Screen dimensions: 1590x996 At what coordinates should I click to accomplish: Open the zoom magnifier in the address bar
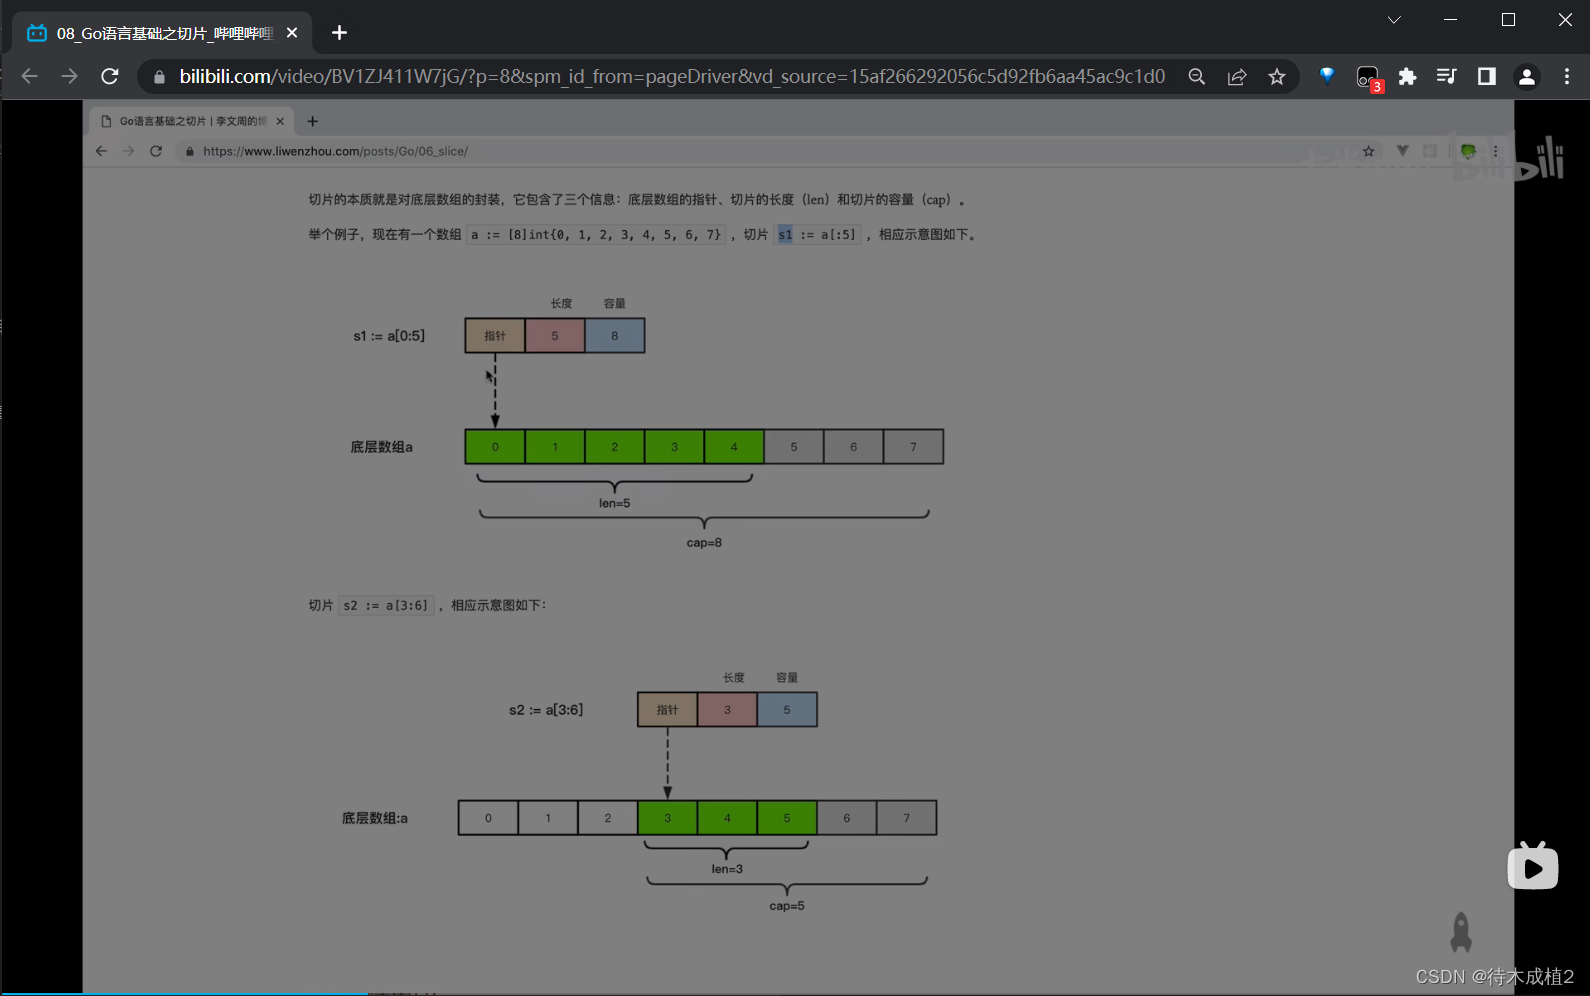[x=1196, y=76]
